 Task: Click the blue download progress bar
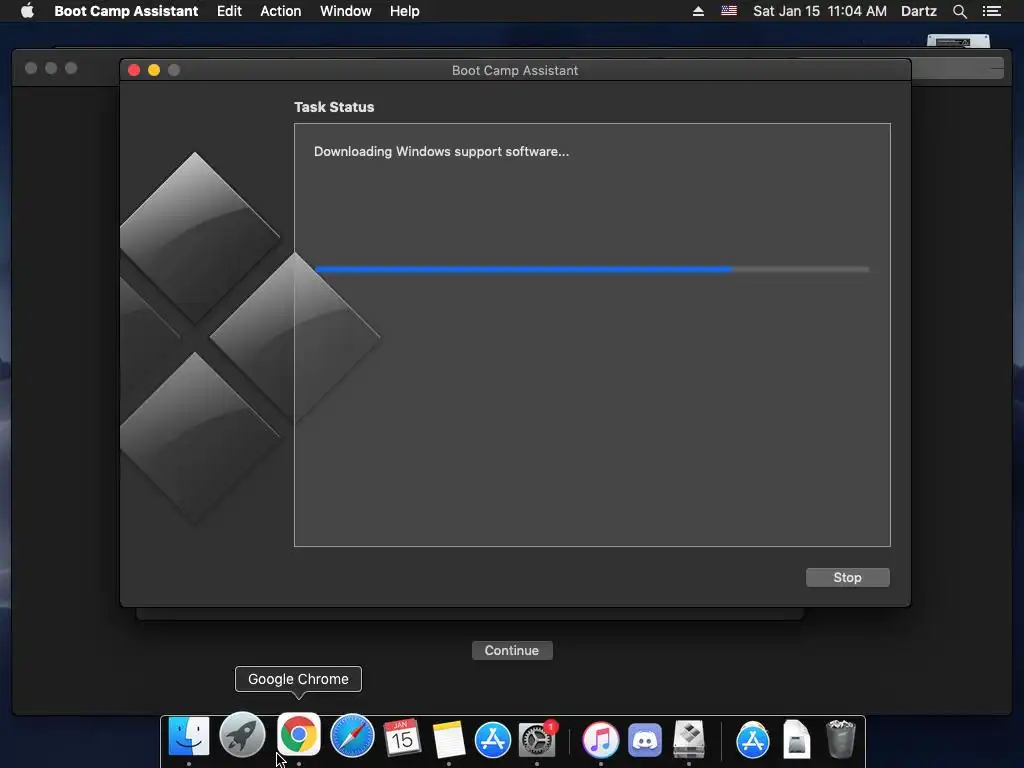pos(592,269)
